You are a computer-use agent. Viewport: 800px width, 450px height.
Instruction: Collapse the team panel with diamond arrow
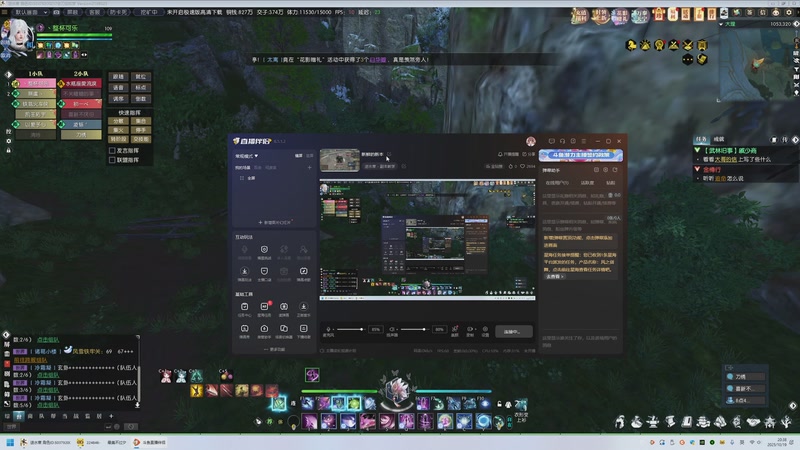(8, 74)
